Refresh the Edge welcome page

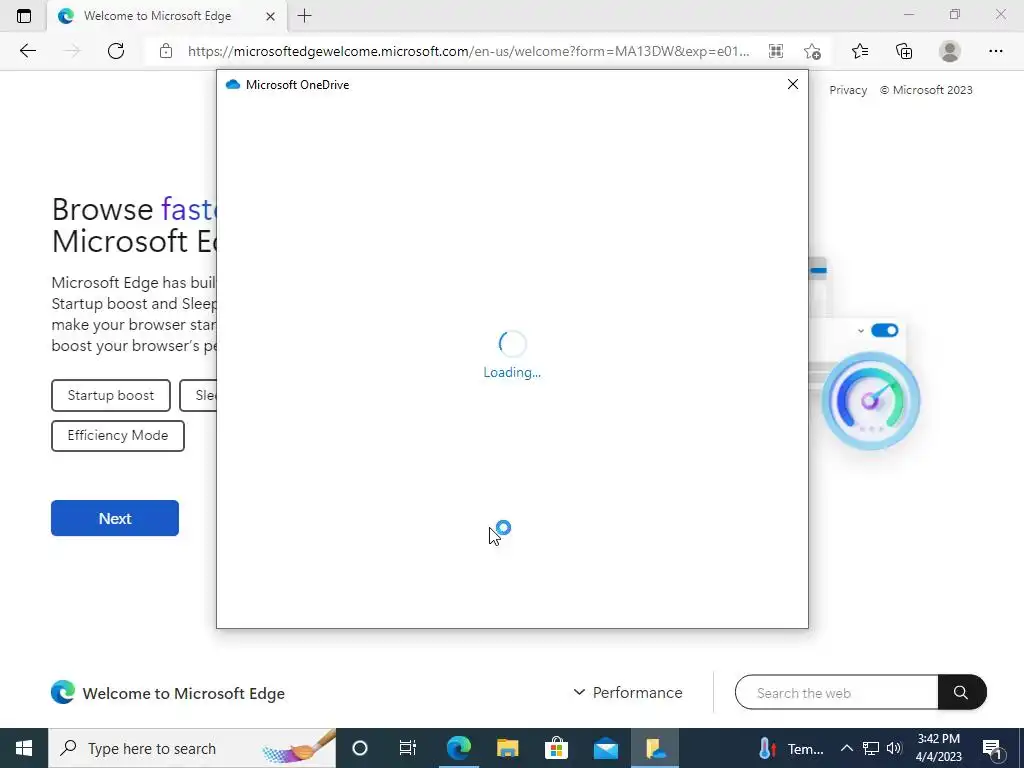(116, 51)
